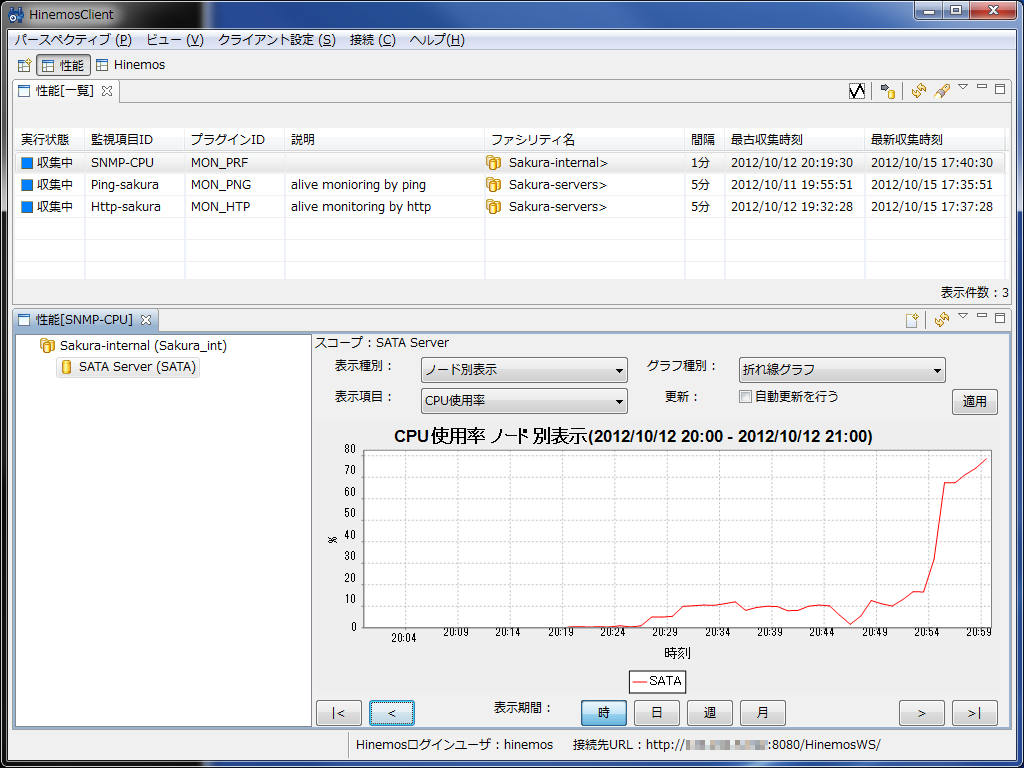
Task: Select the 月 display period toggle
Action: point(762,713)
